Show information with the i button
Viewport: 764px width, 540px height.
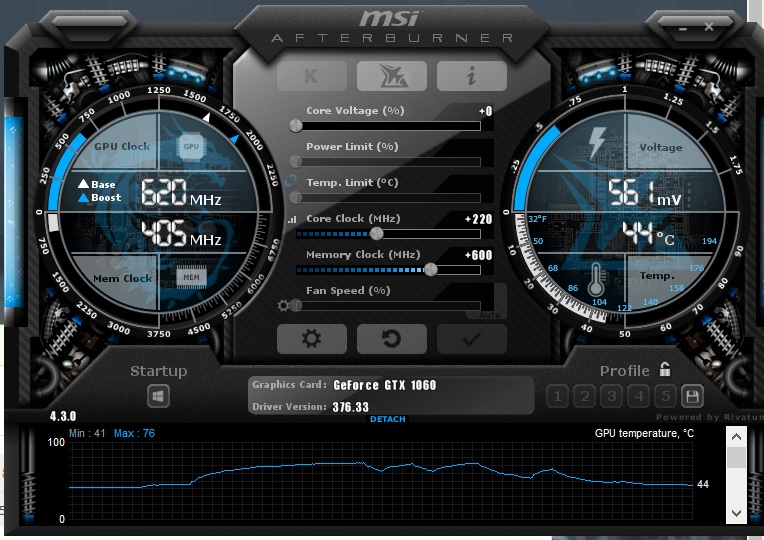[x=472, y=76]
